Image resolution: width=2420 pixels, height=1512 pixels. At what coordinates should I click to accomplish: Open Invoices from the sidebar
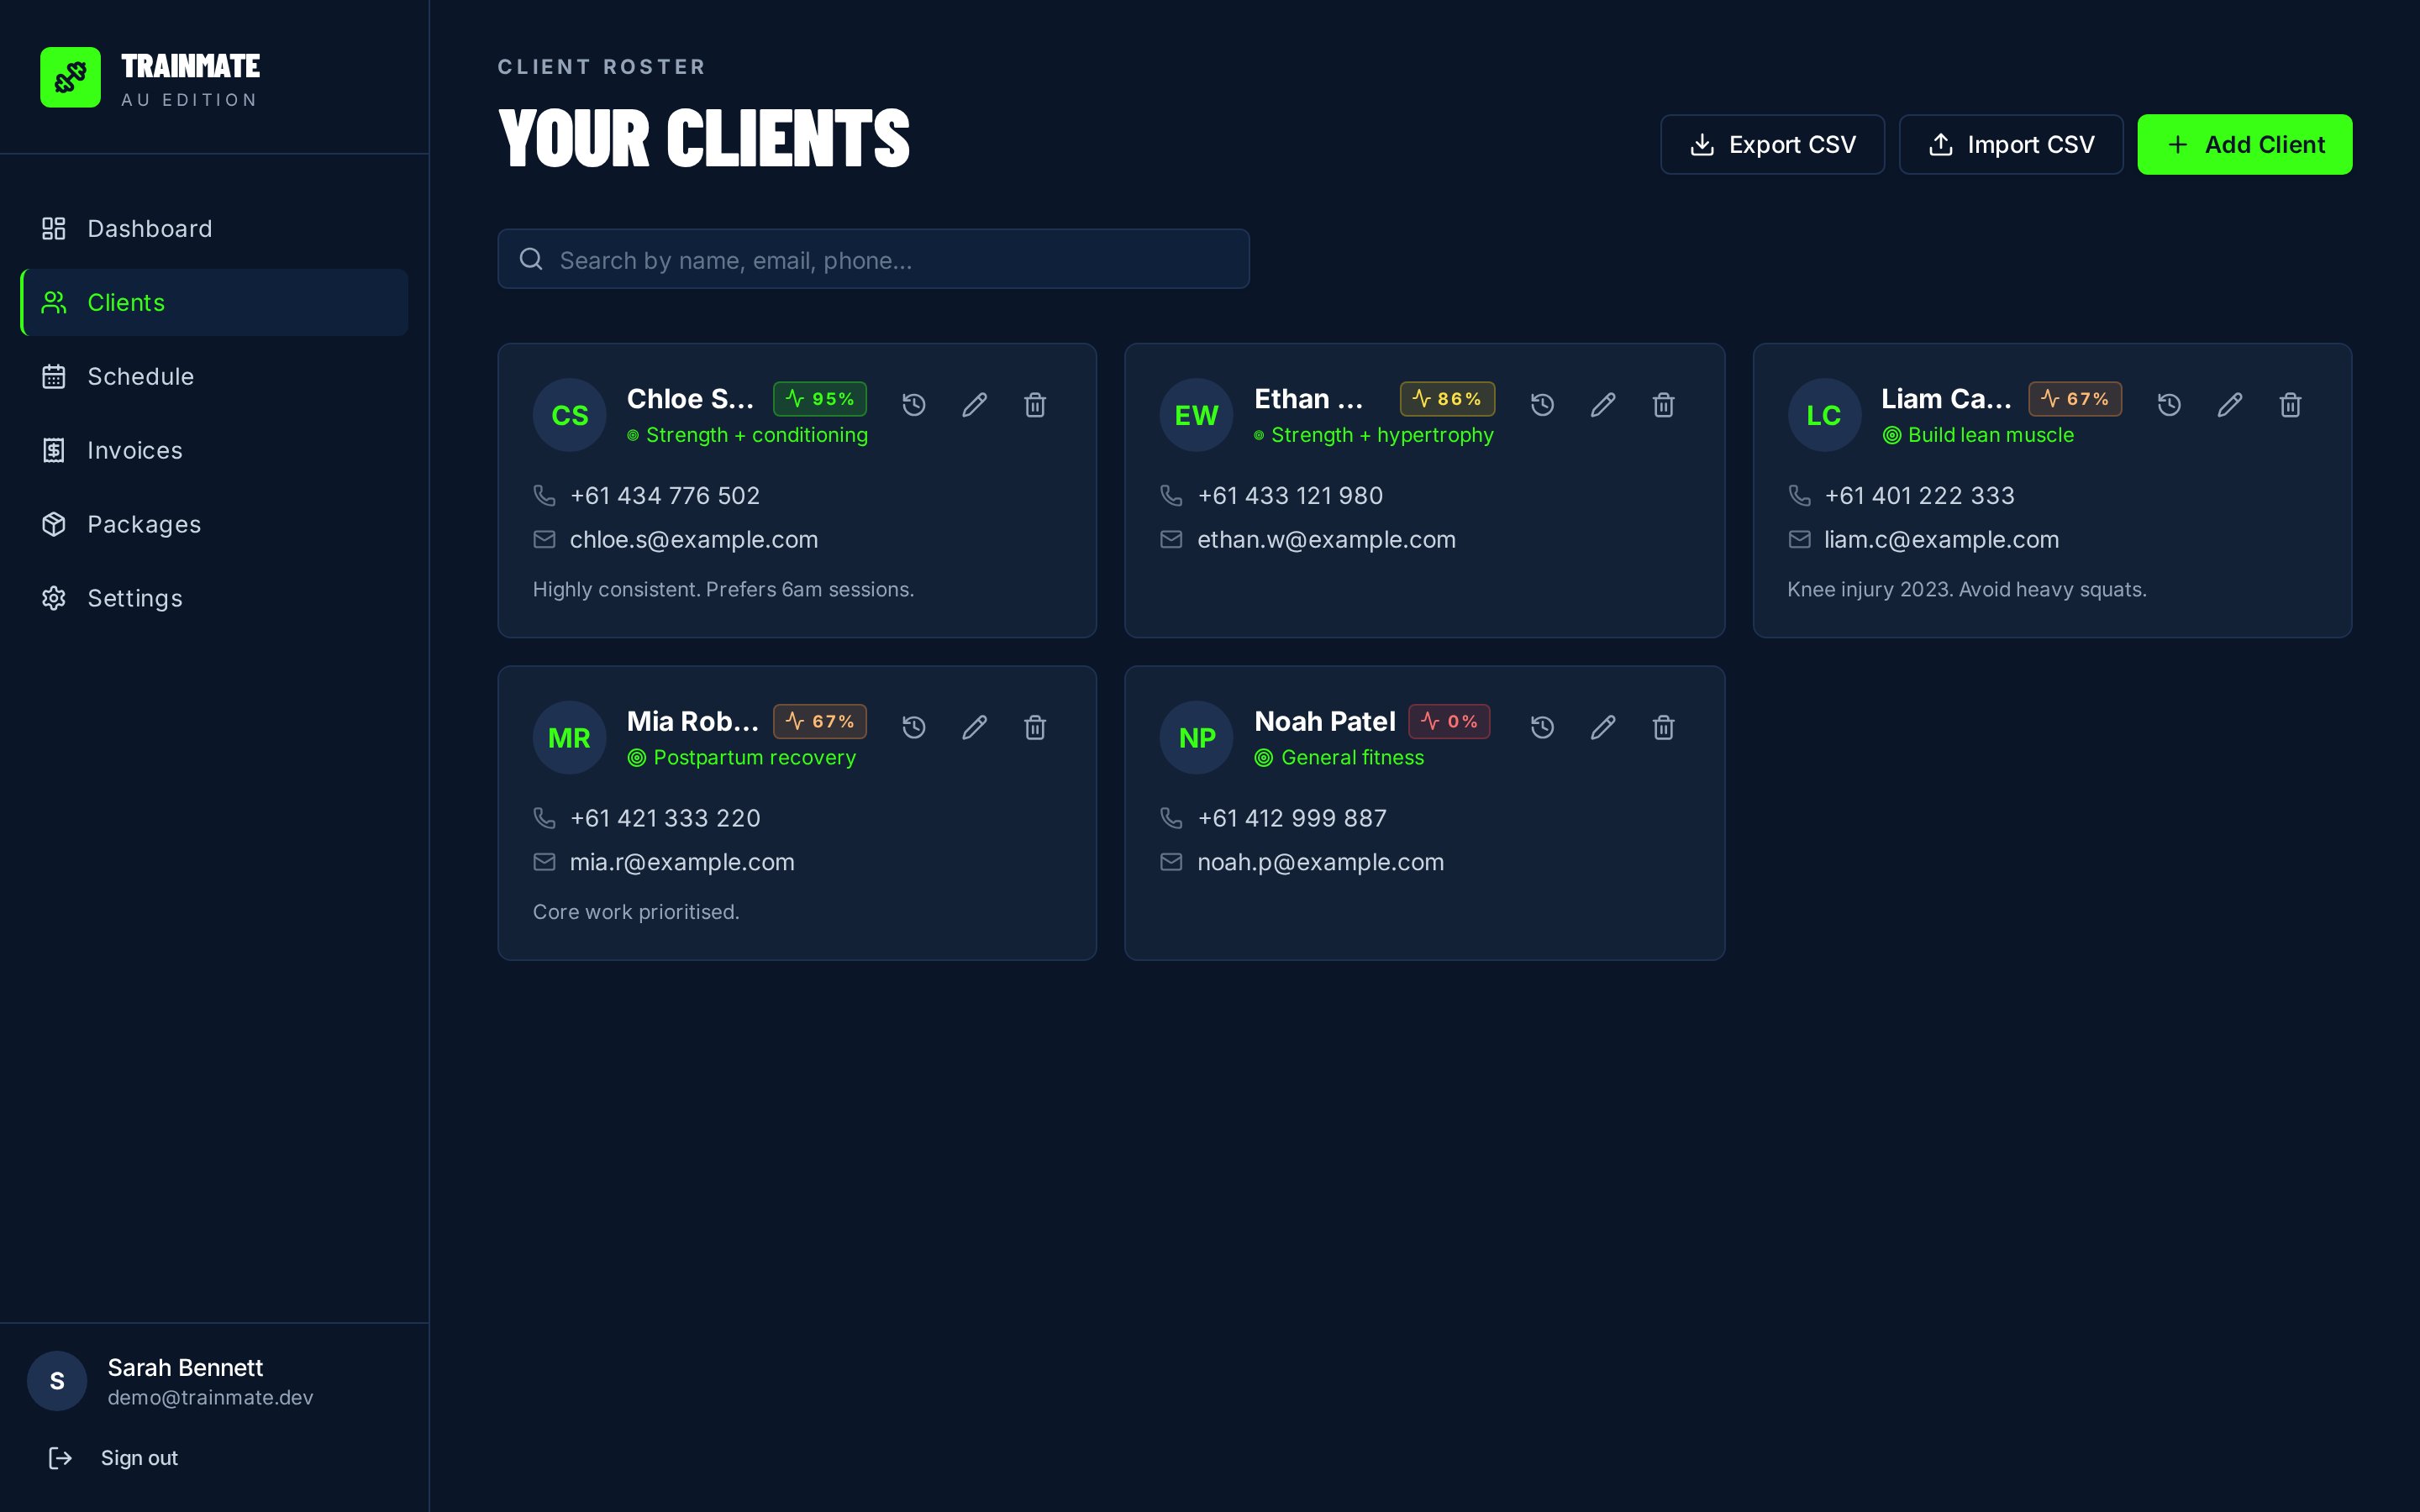pos(214,450)
